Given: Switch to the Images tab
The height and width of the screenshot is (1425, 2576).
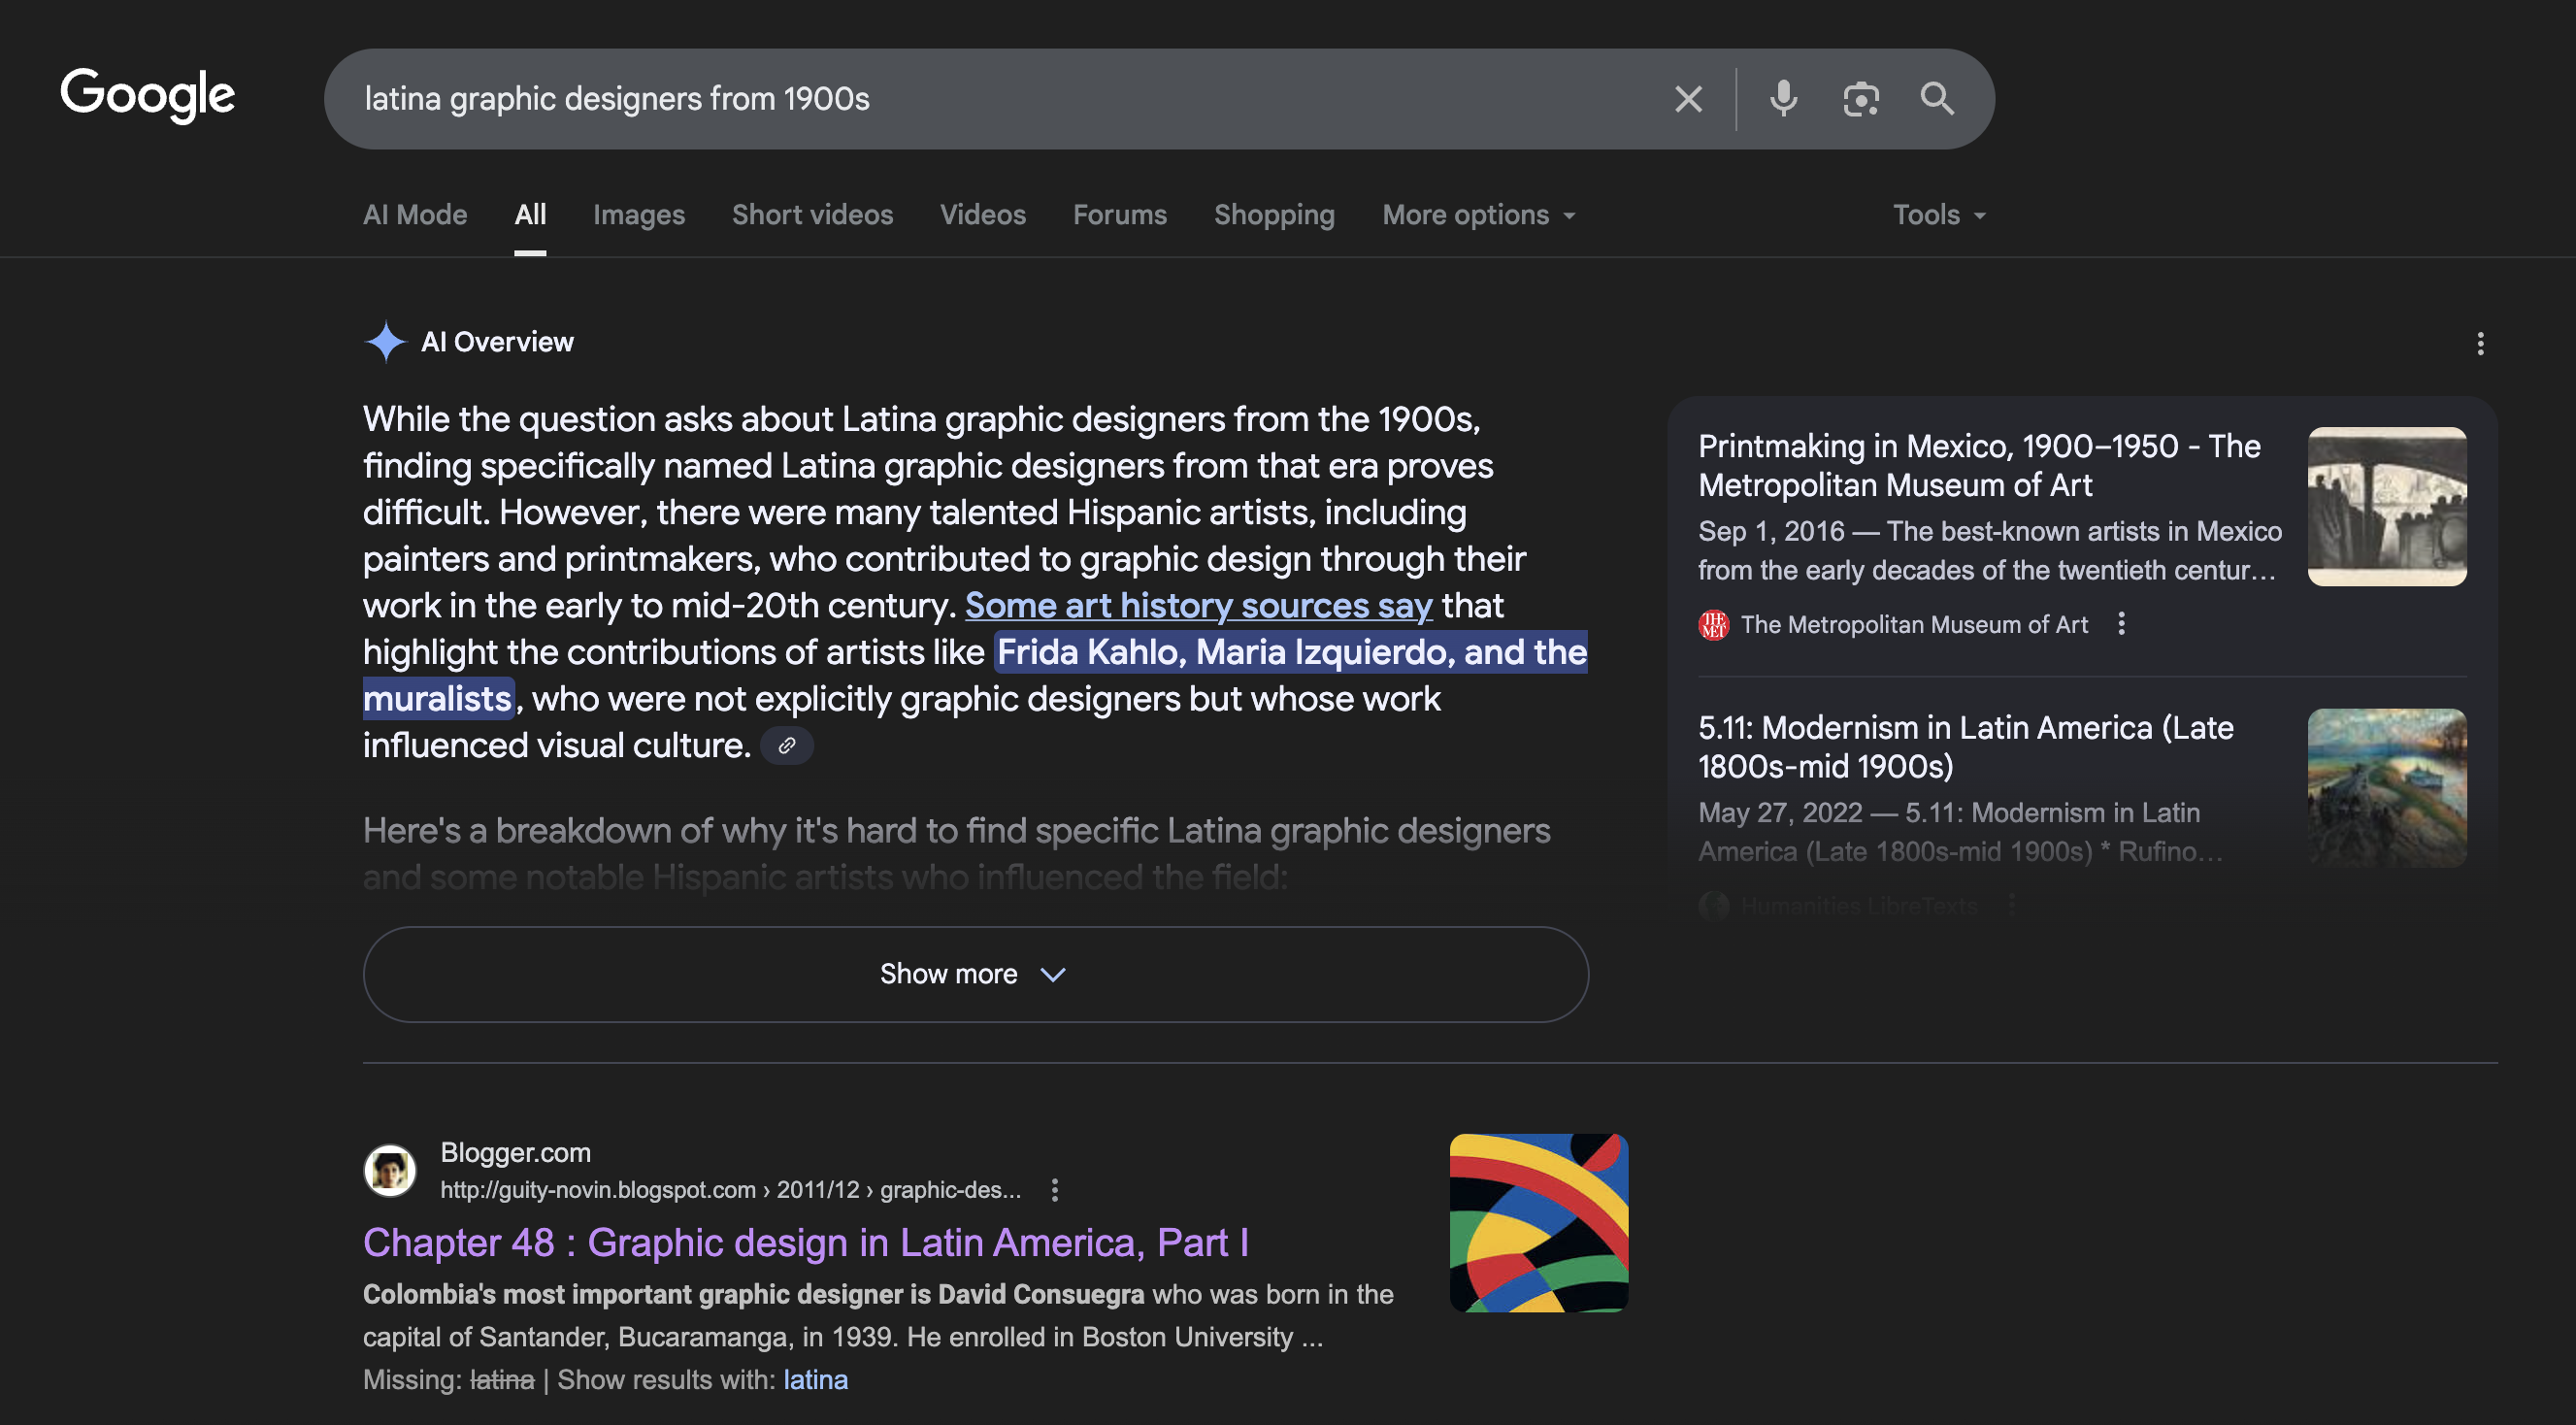Looking at the screenshot, I should (638, 215).
